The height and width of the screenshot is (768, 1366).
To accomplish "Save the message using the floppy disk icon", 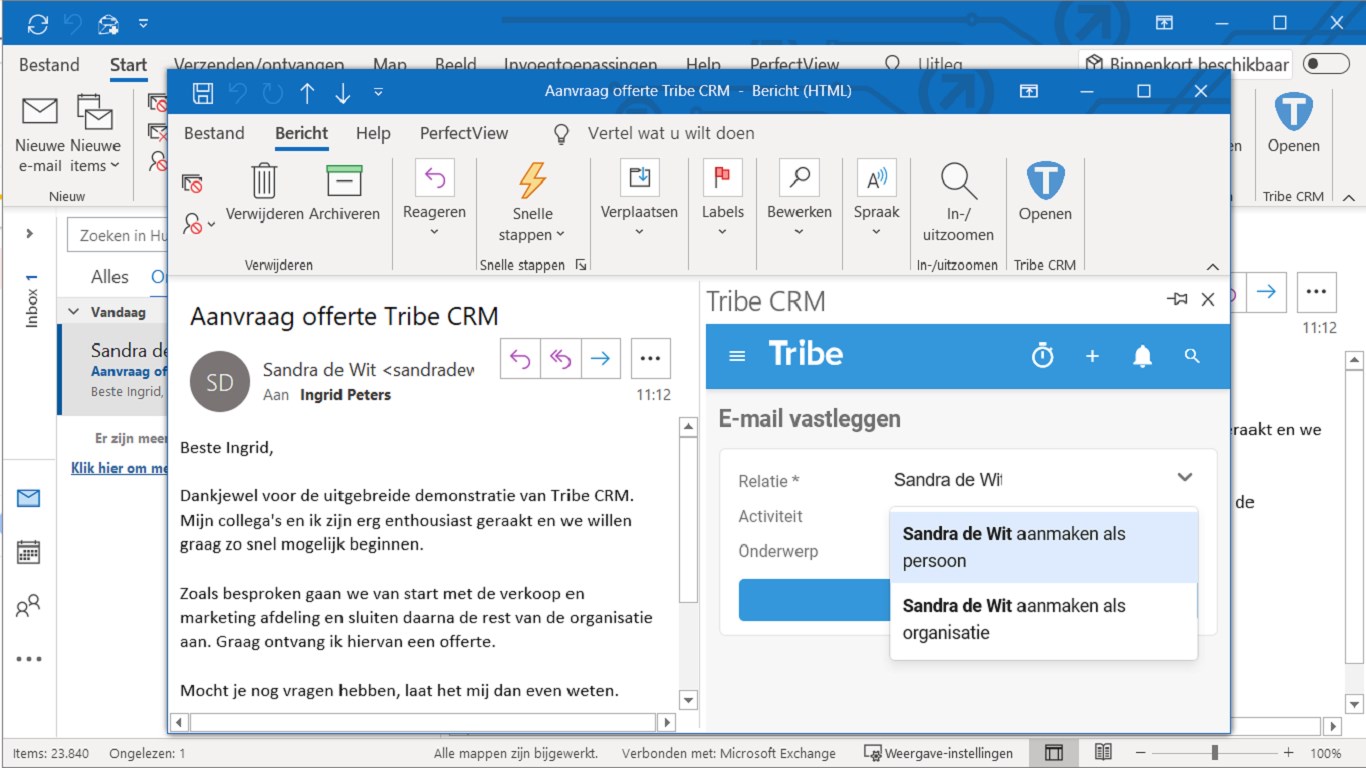I will click(203, 93).
